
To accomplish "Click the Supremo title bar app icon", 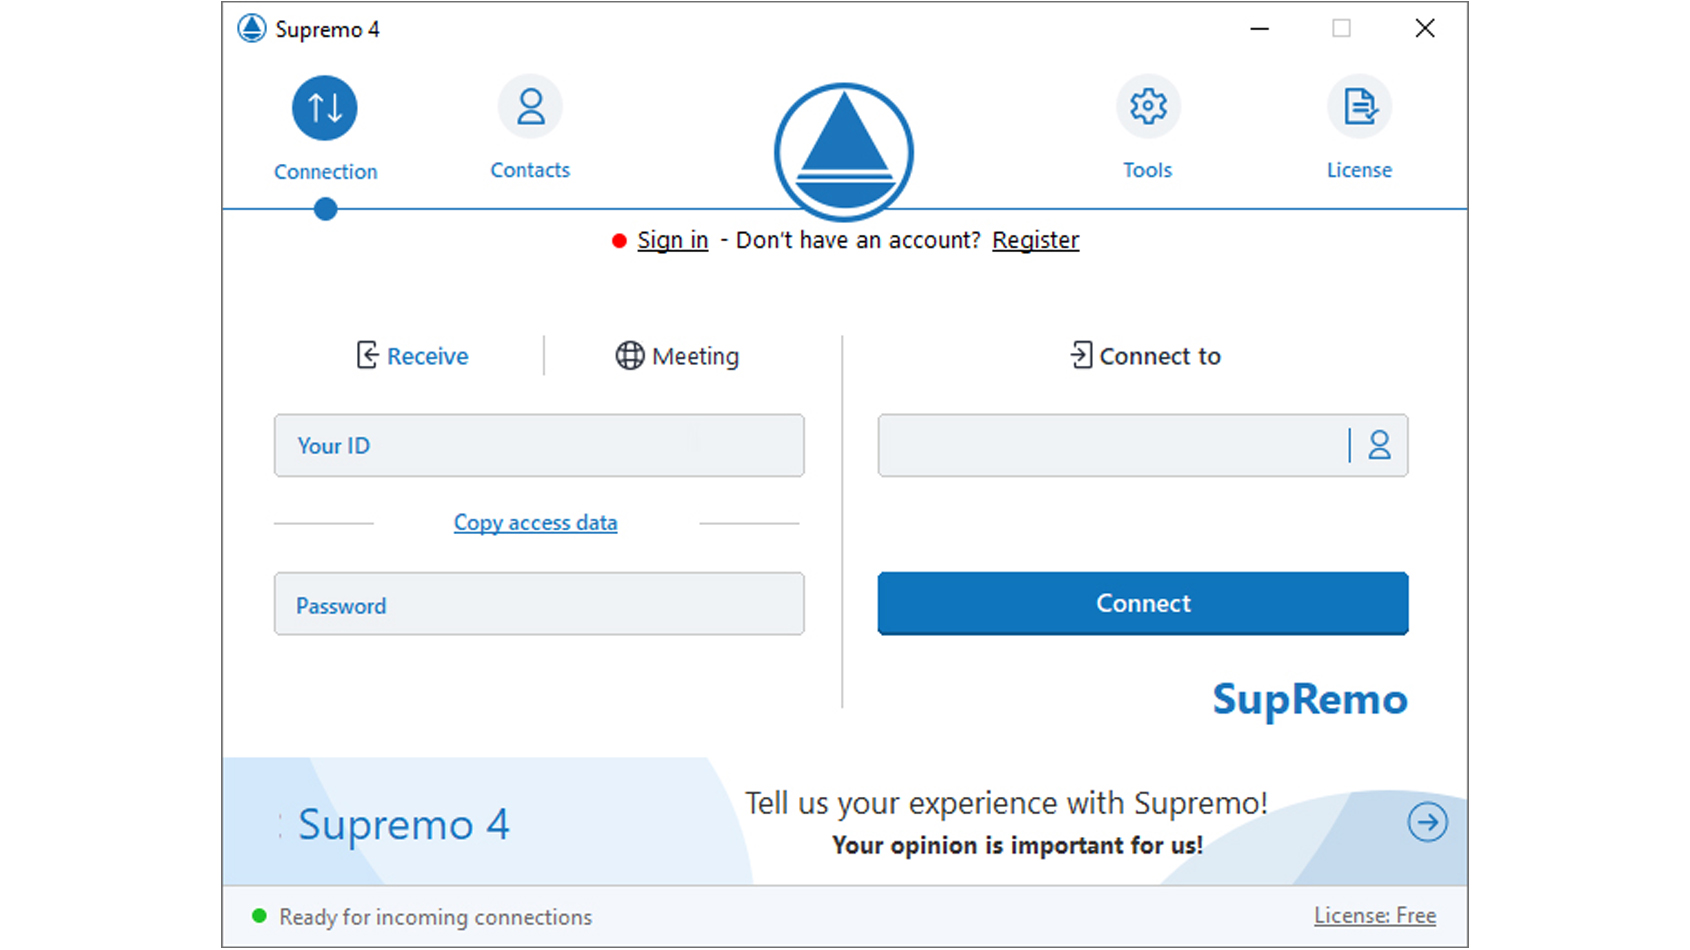I will (x=251, y=28).
